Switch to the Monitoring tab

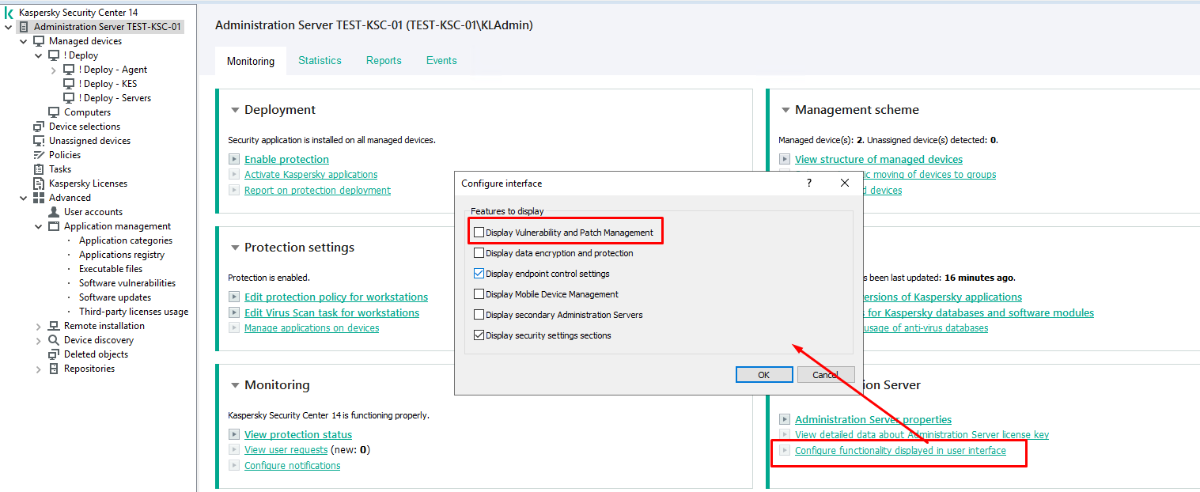[x=250, y=61]
